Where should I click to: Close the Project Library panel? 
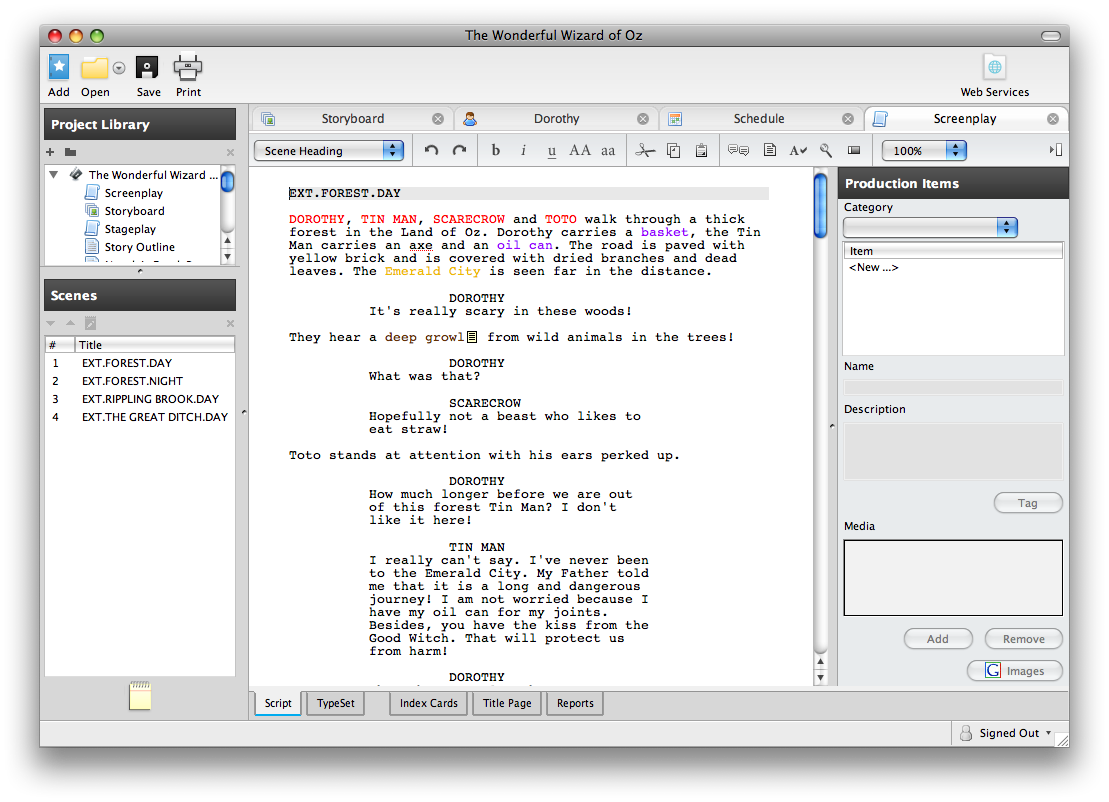pos(230,153)
